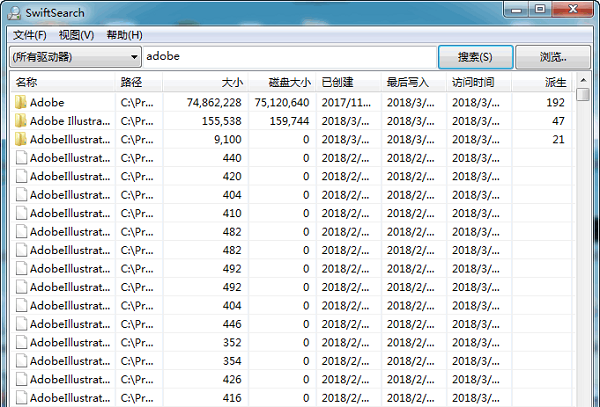The height and width of the screenshot is (407, 600).
Task: Sort by 已创建 column header
Action: coord(349,82)
